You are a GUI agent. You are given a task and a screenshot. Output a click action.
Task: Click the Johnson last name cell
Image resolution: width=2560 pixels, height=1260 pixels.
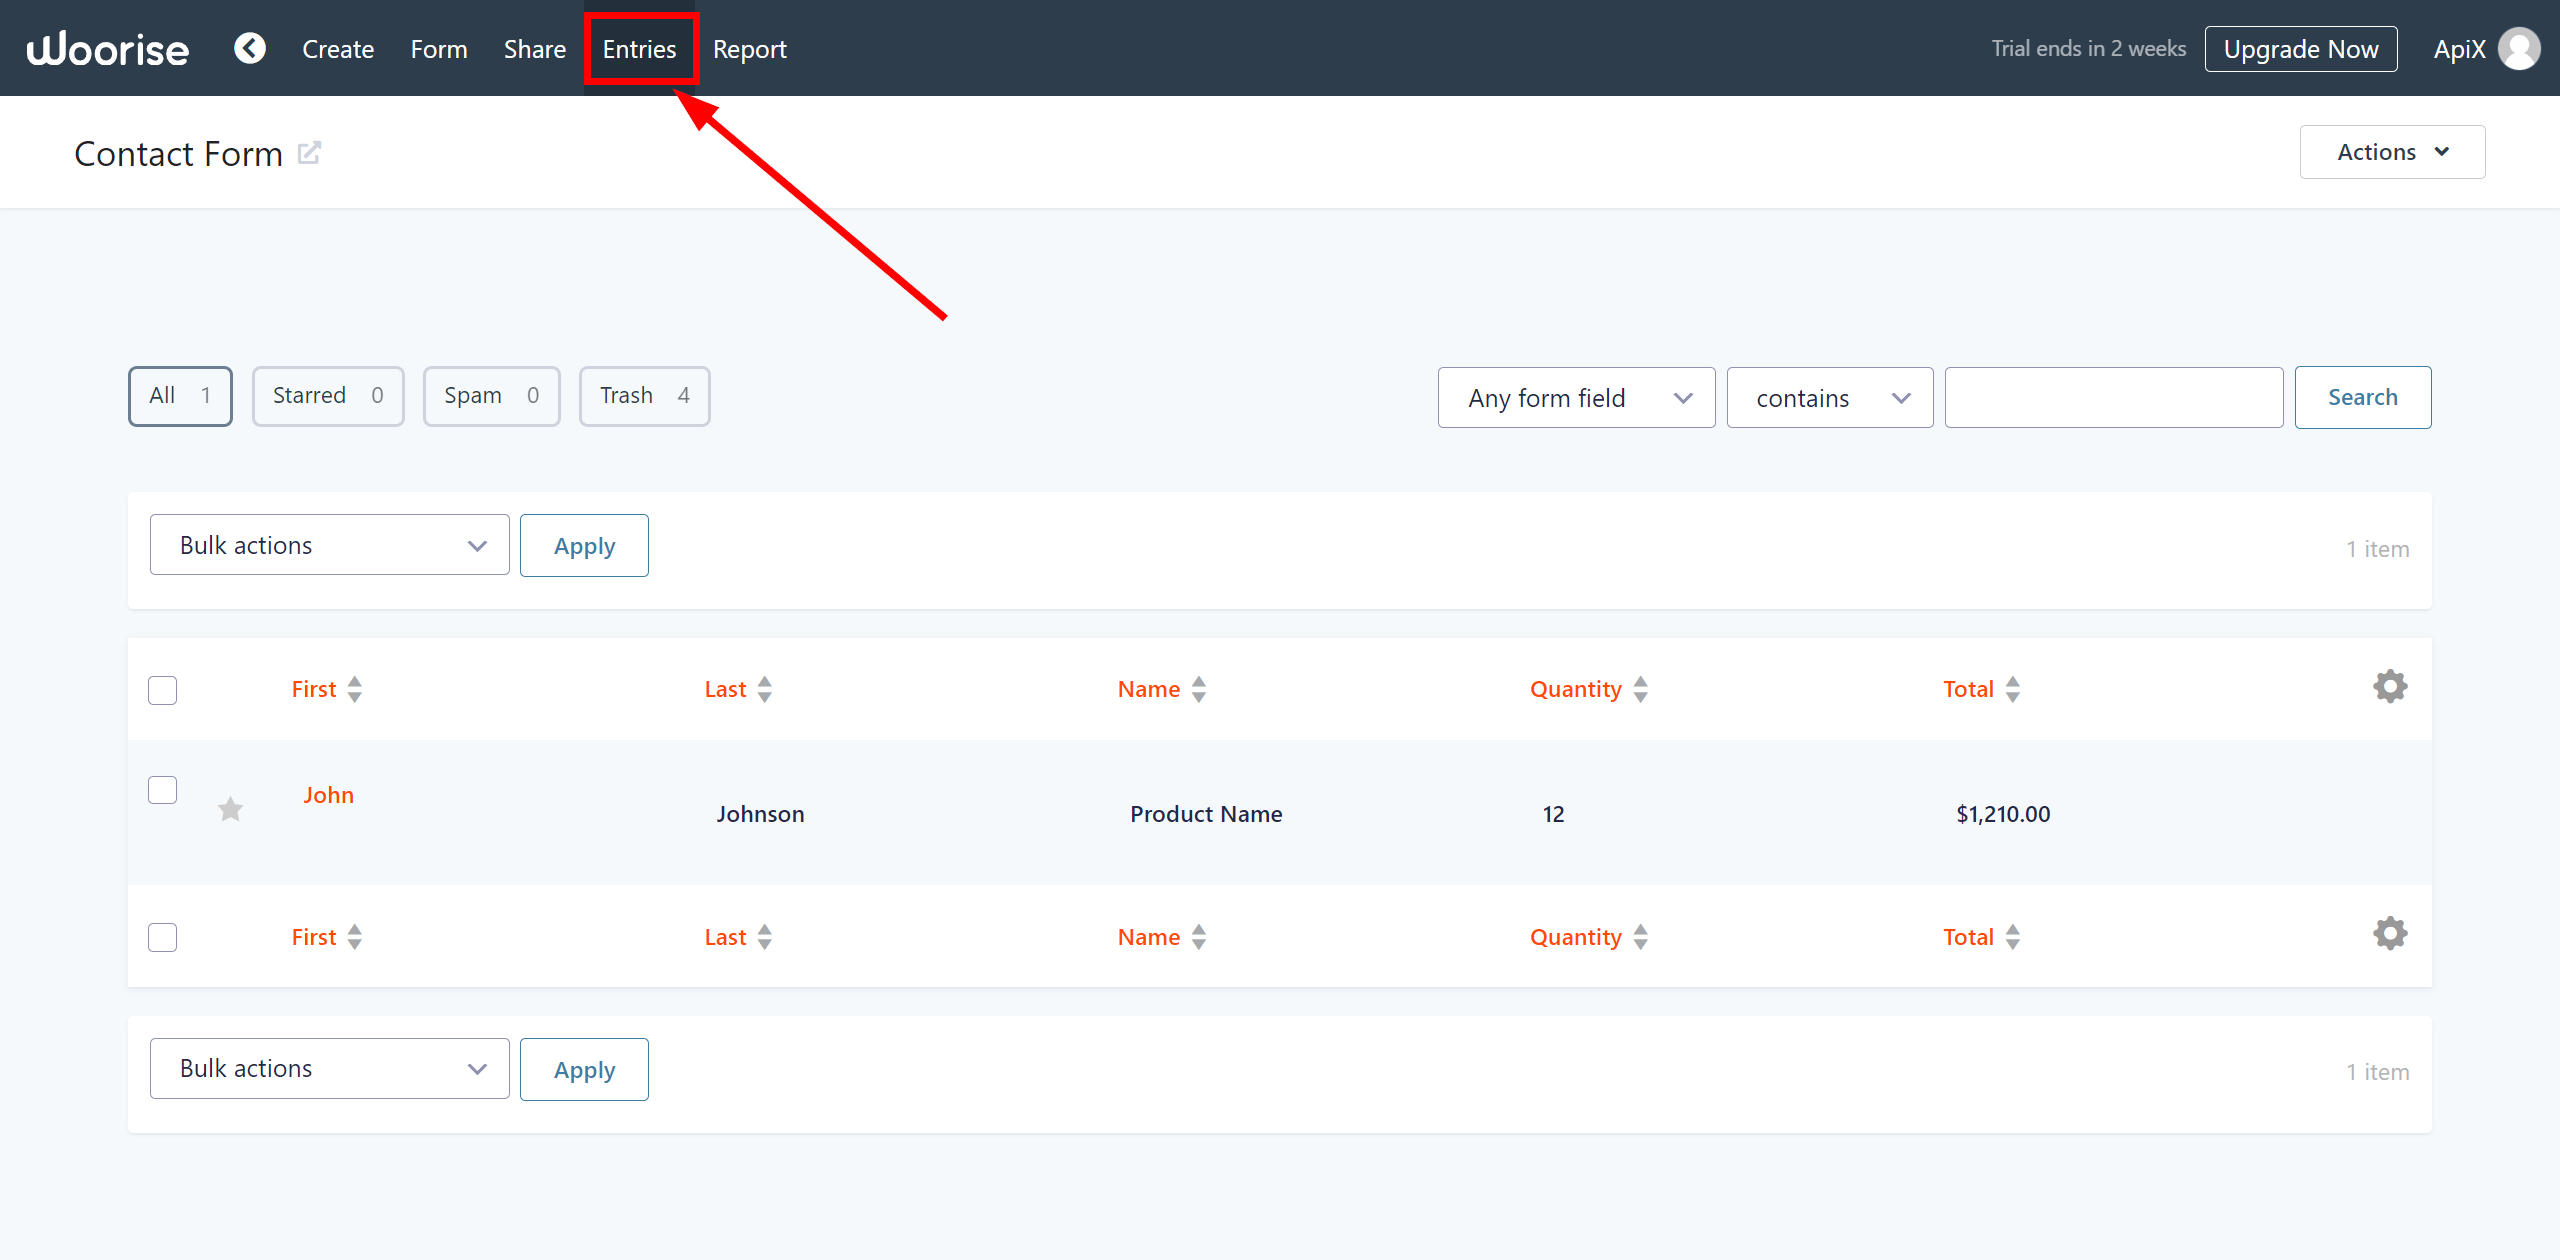pos(760,814)
